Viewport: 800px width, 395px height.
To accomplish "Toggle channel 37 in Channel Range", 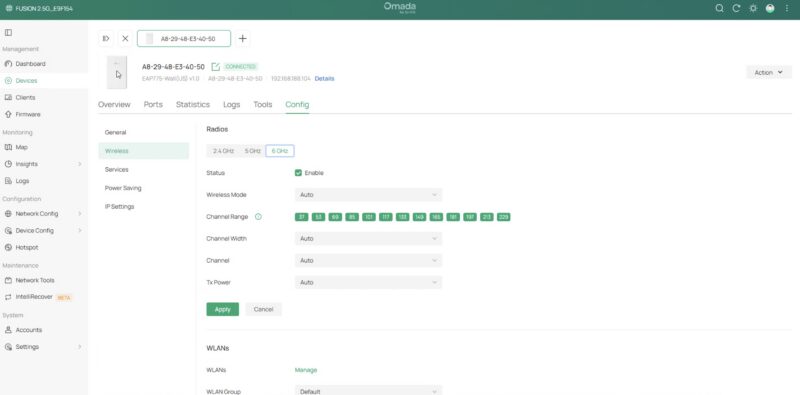I will click(x=302, y=217).
